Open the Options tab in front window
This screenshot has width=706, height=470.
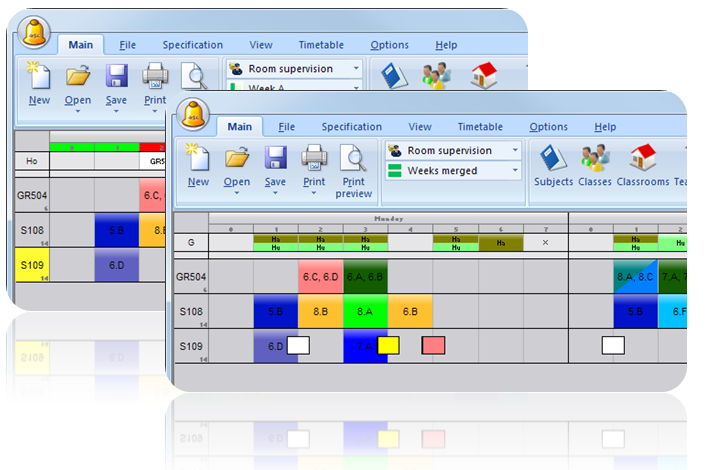[x=548, y=127]
